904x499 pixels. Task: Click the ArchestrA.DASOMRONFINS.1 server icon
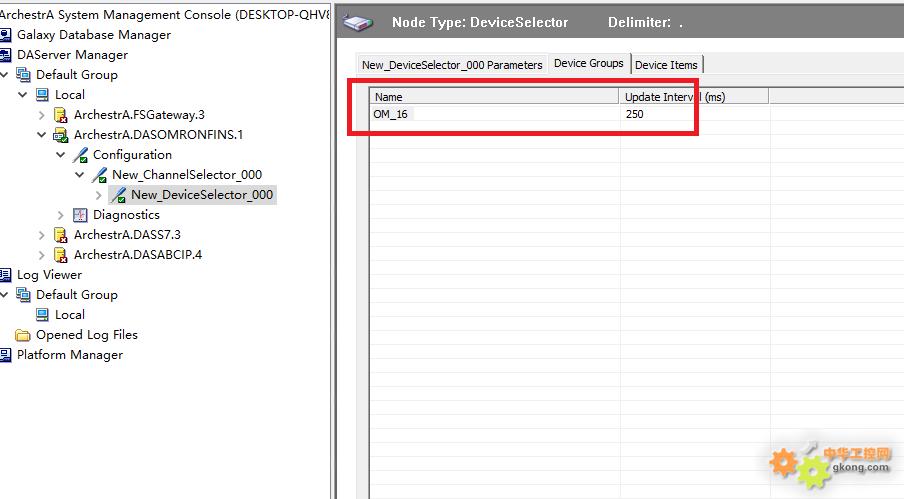pyautogui.click(x=61, y=135)
